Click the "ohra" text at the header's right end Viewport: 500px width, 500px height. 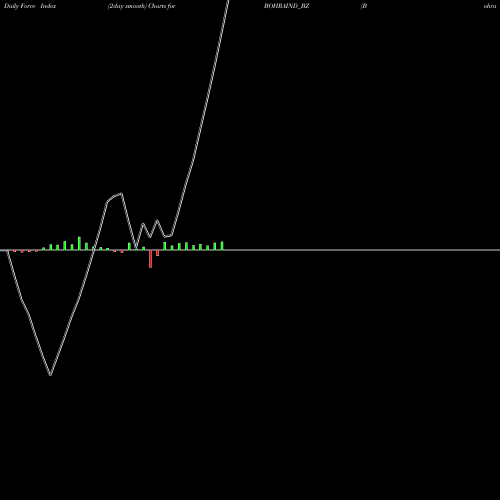[490, 6]
